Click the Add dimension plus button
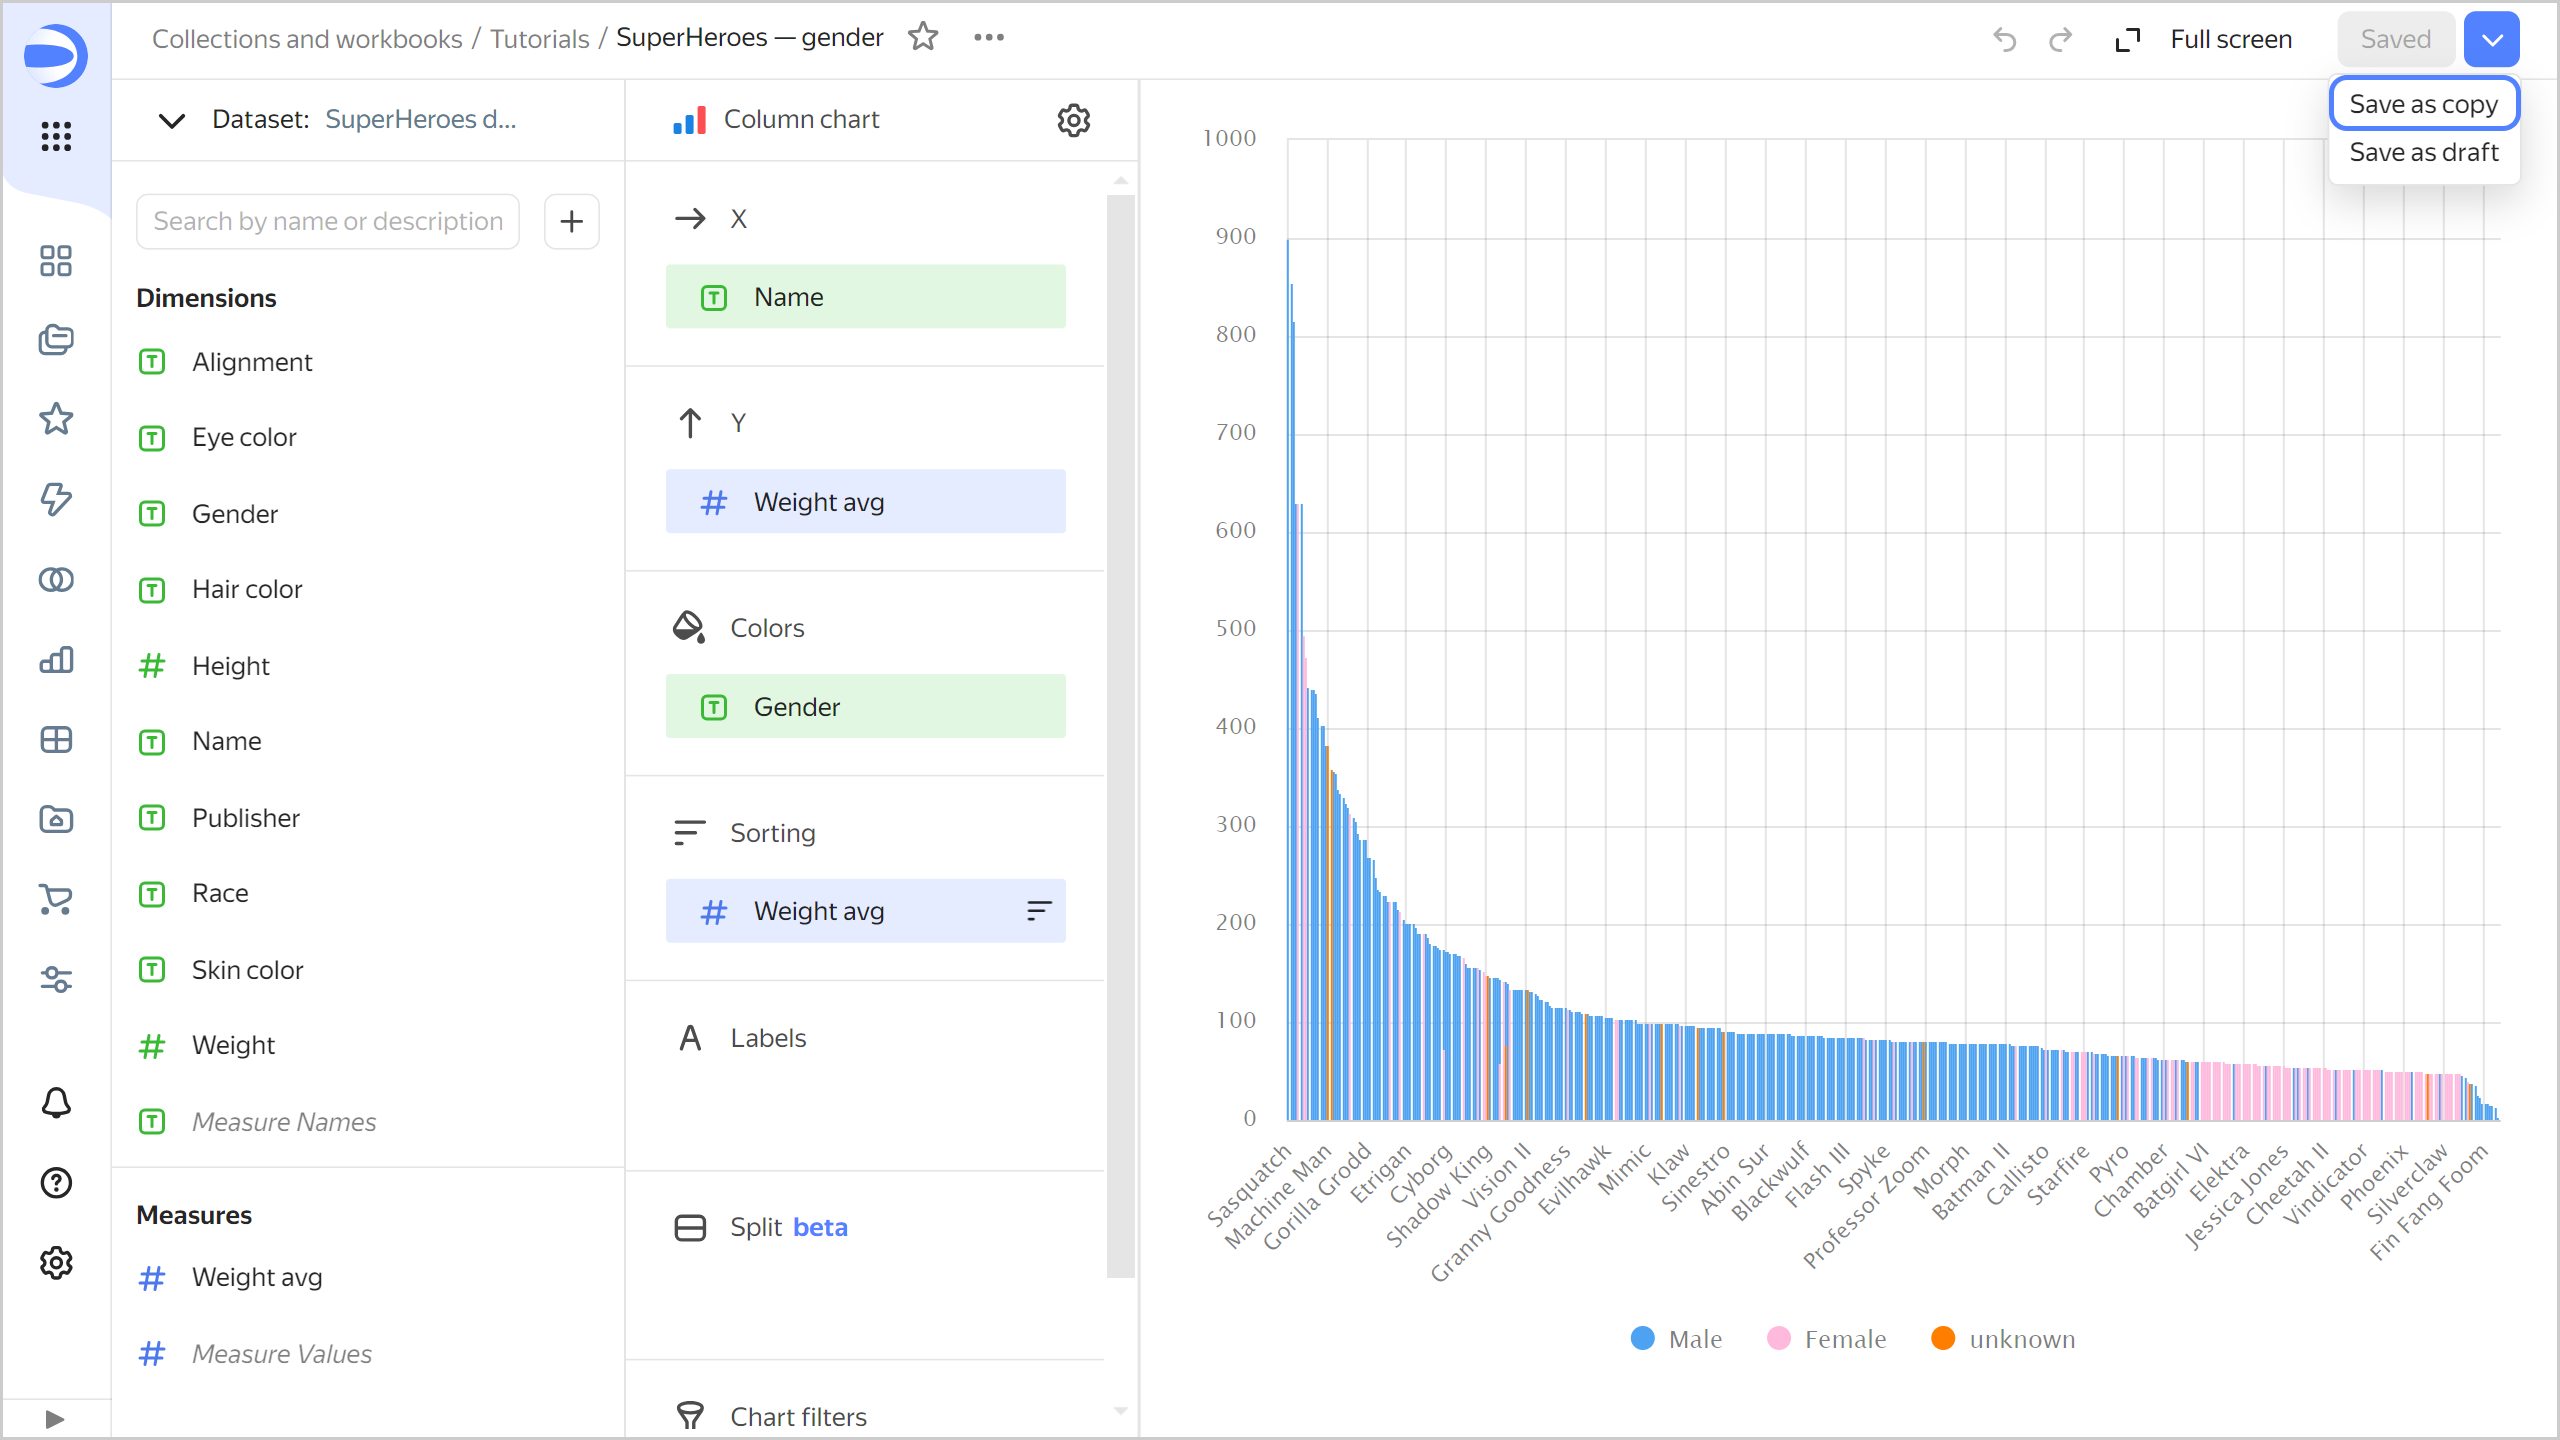Image resolution: width=2560 pixels, height=1440 pixels. coord(573,222)
